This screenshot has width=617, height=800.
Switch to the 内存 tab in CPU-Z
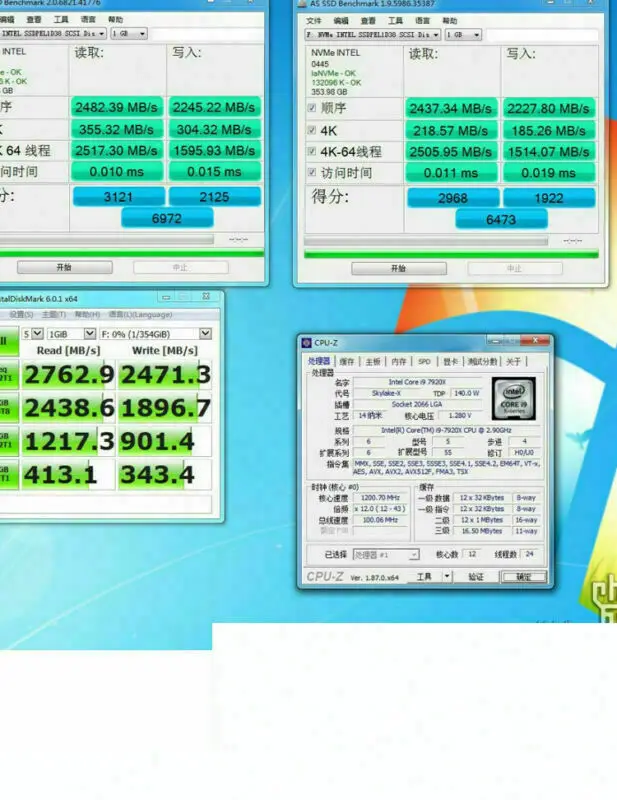coord(399,362)
